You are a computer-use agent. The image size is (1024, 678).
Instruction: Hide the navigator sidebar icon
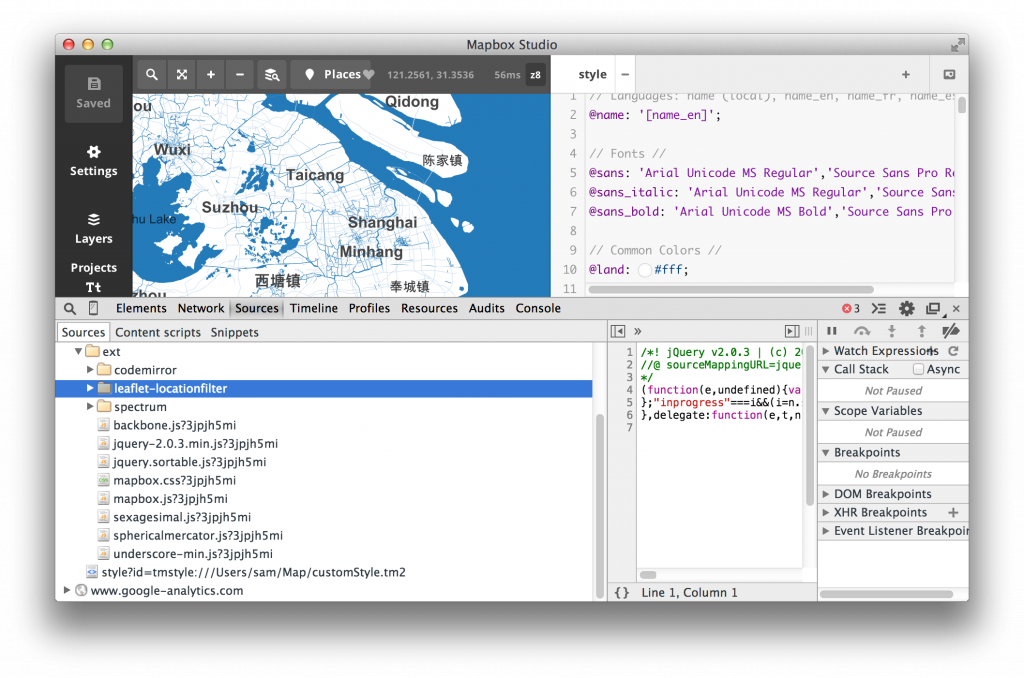pyautogui.click(x=618, y=331)
